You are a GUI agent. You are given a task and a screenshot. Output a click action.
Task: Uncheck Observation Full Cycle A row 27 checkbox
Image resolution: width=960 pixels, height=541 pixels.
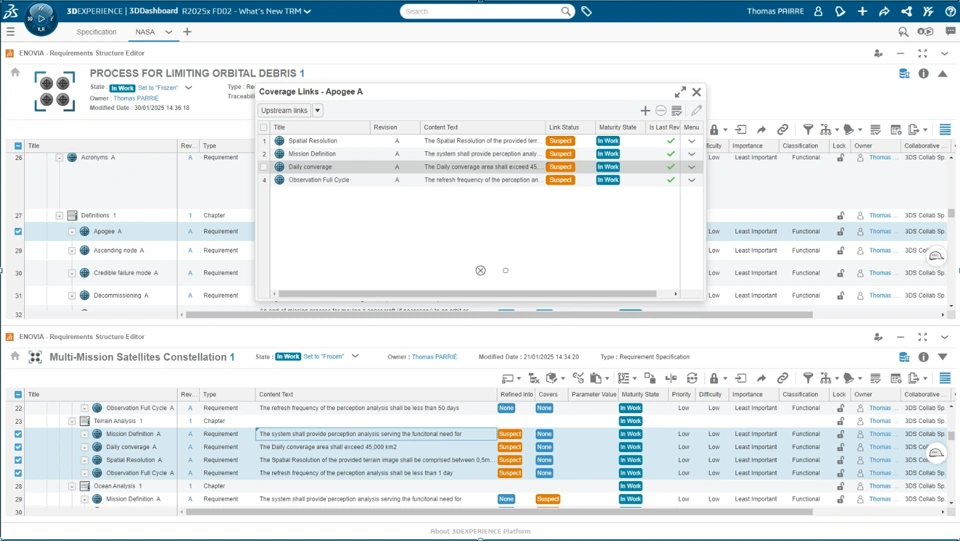[18, 473]
